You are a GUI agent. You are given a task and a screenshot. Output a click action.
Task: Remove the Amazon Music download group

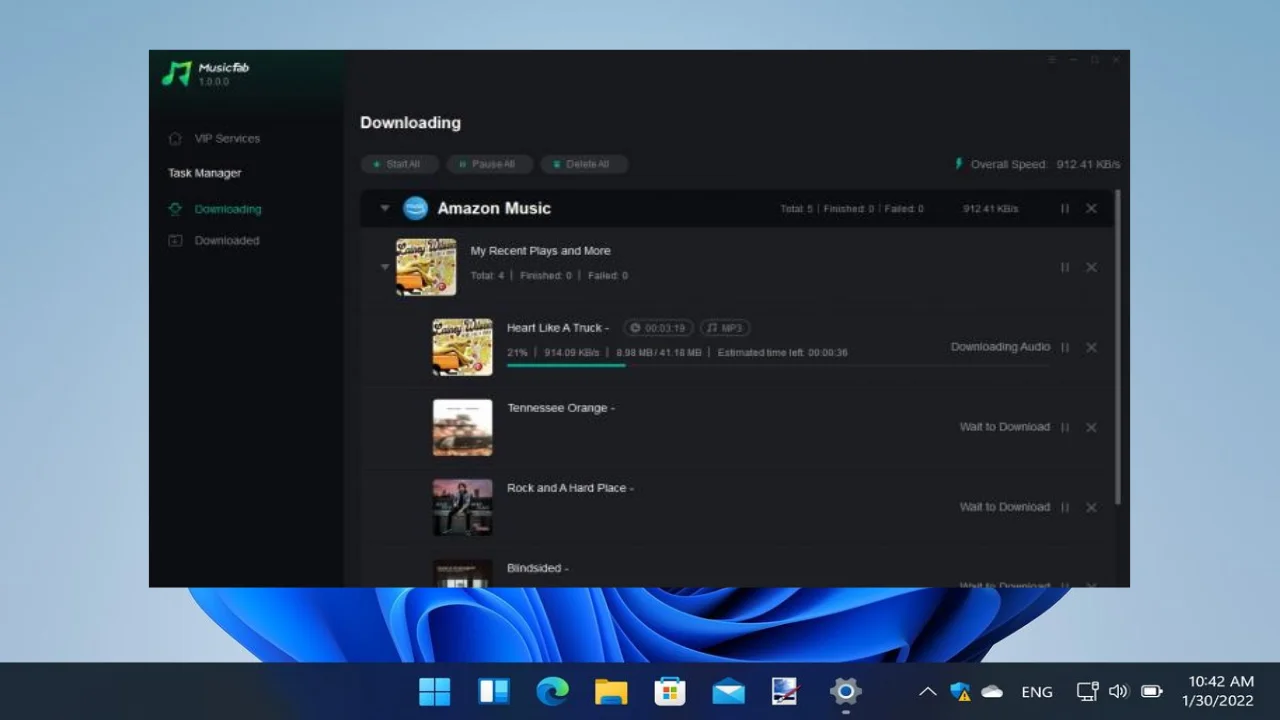coord(1091,209)
